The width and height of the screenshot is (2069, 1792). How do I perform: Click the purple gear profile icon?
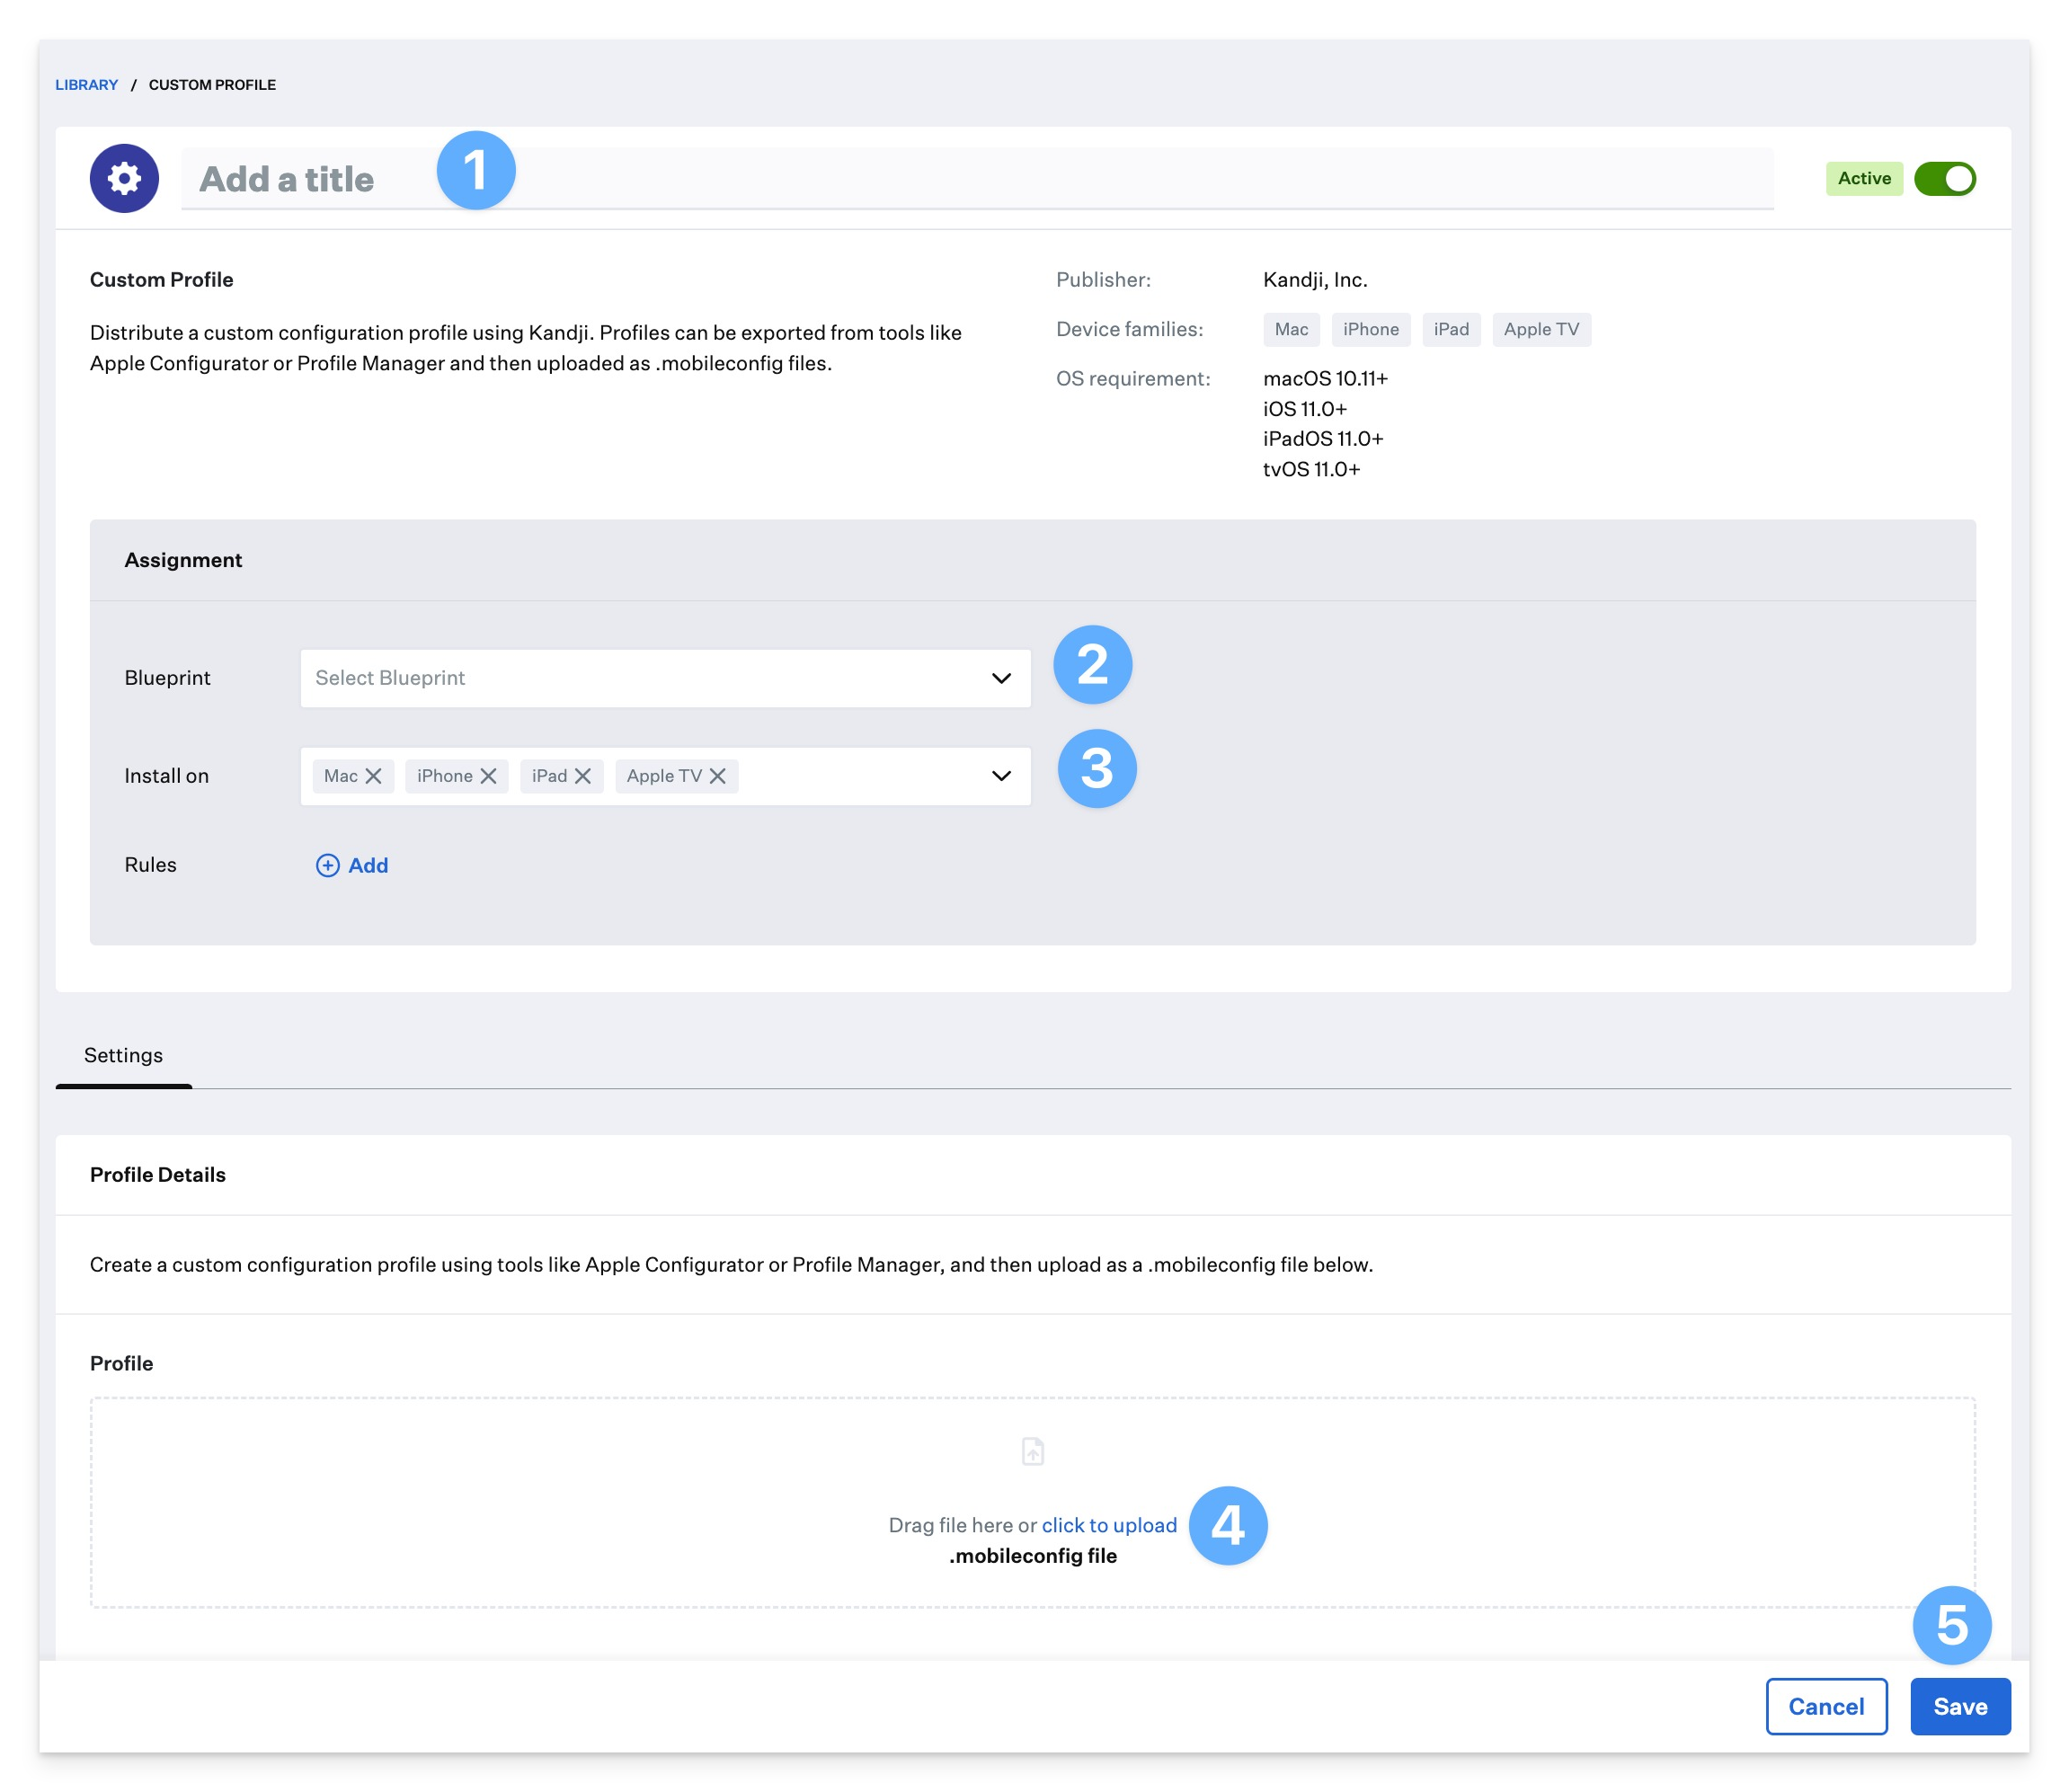coord(124,179)
